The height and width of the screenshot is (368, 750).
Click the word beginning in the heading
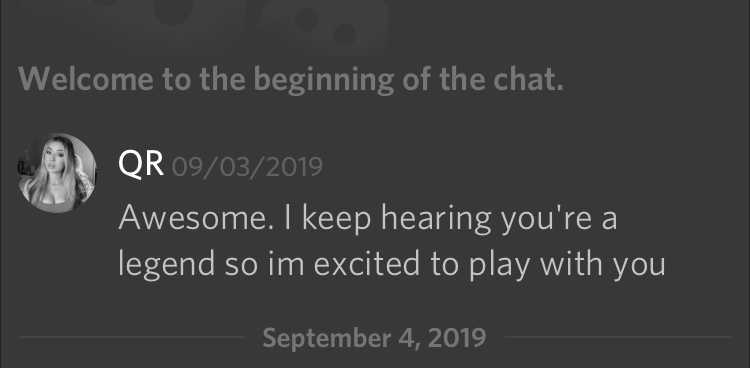point(323,81)
